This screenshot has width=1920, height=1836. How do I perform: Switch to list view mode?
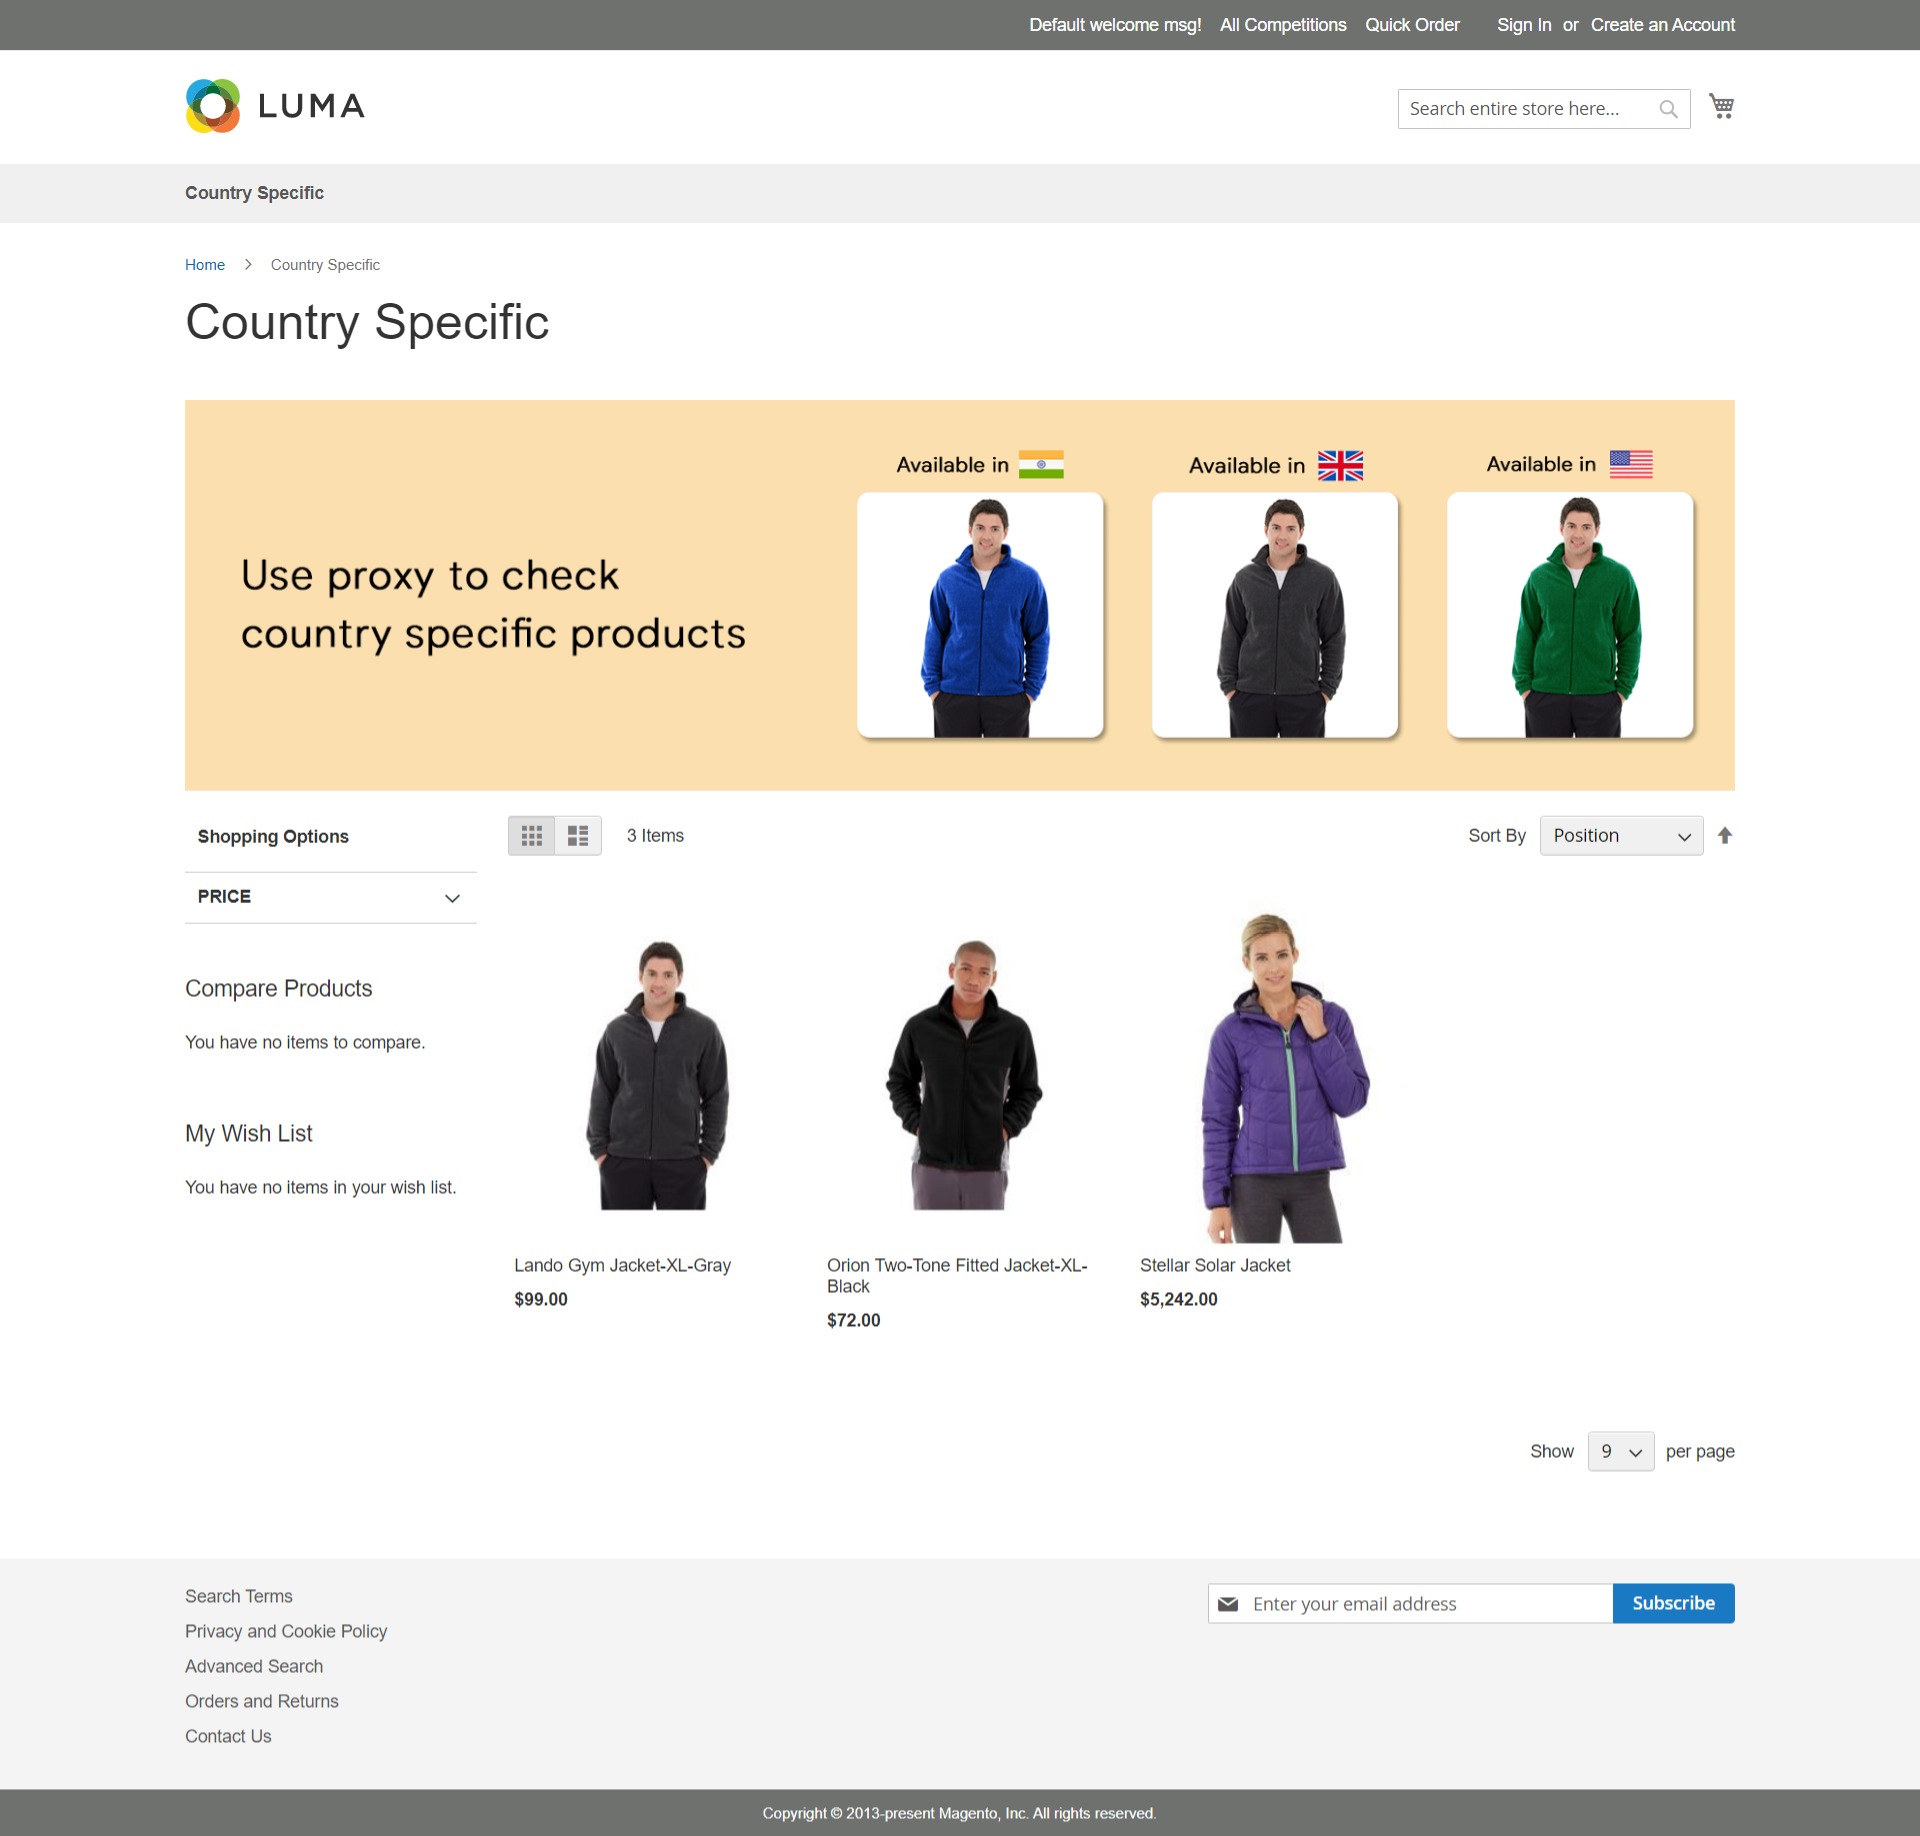click(x=578, y=835)
